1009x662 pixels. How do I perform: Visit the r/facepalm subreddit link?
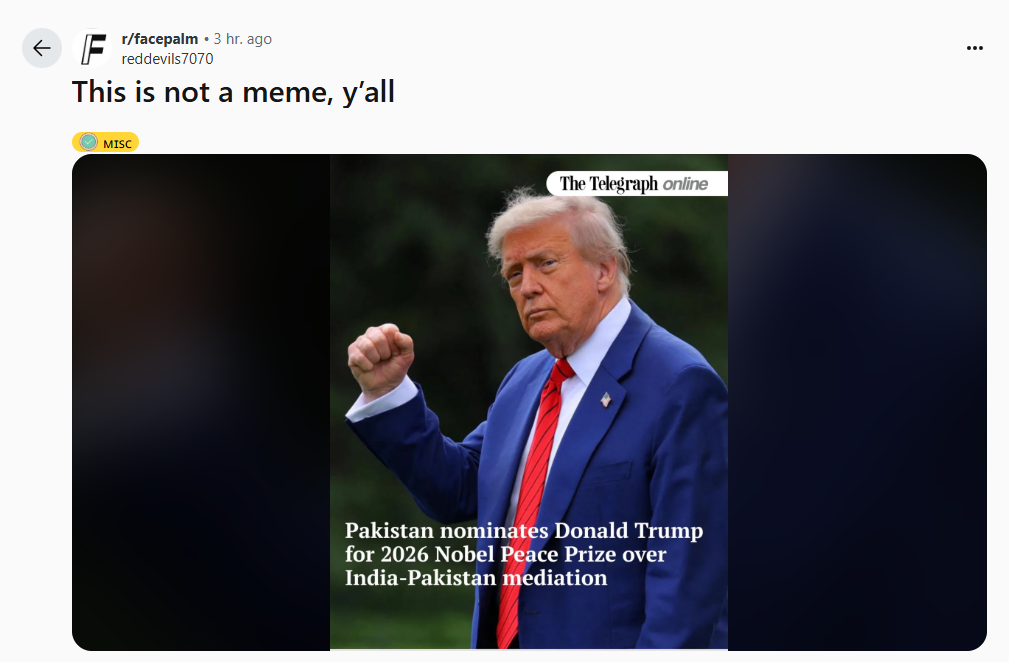(160, 39)
